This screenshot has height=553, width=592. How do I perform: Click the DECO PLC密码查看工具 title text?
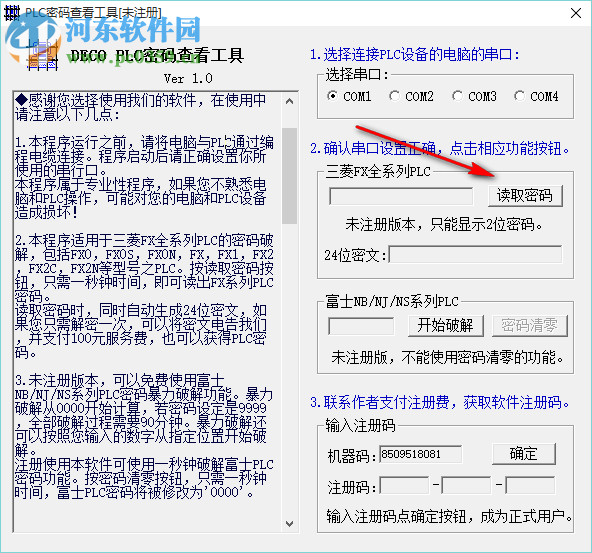point(157,56)
